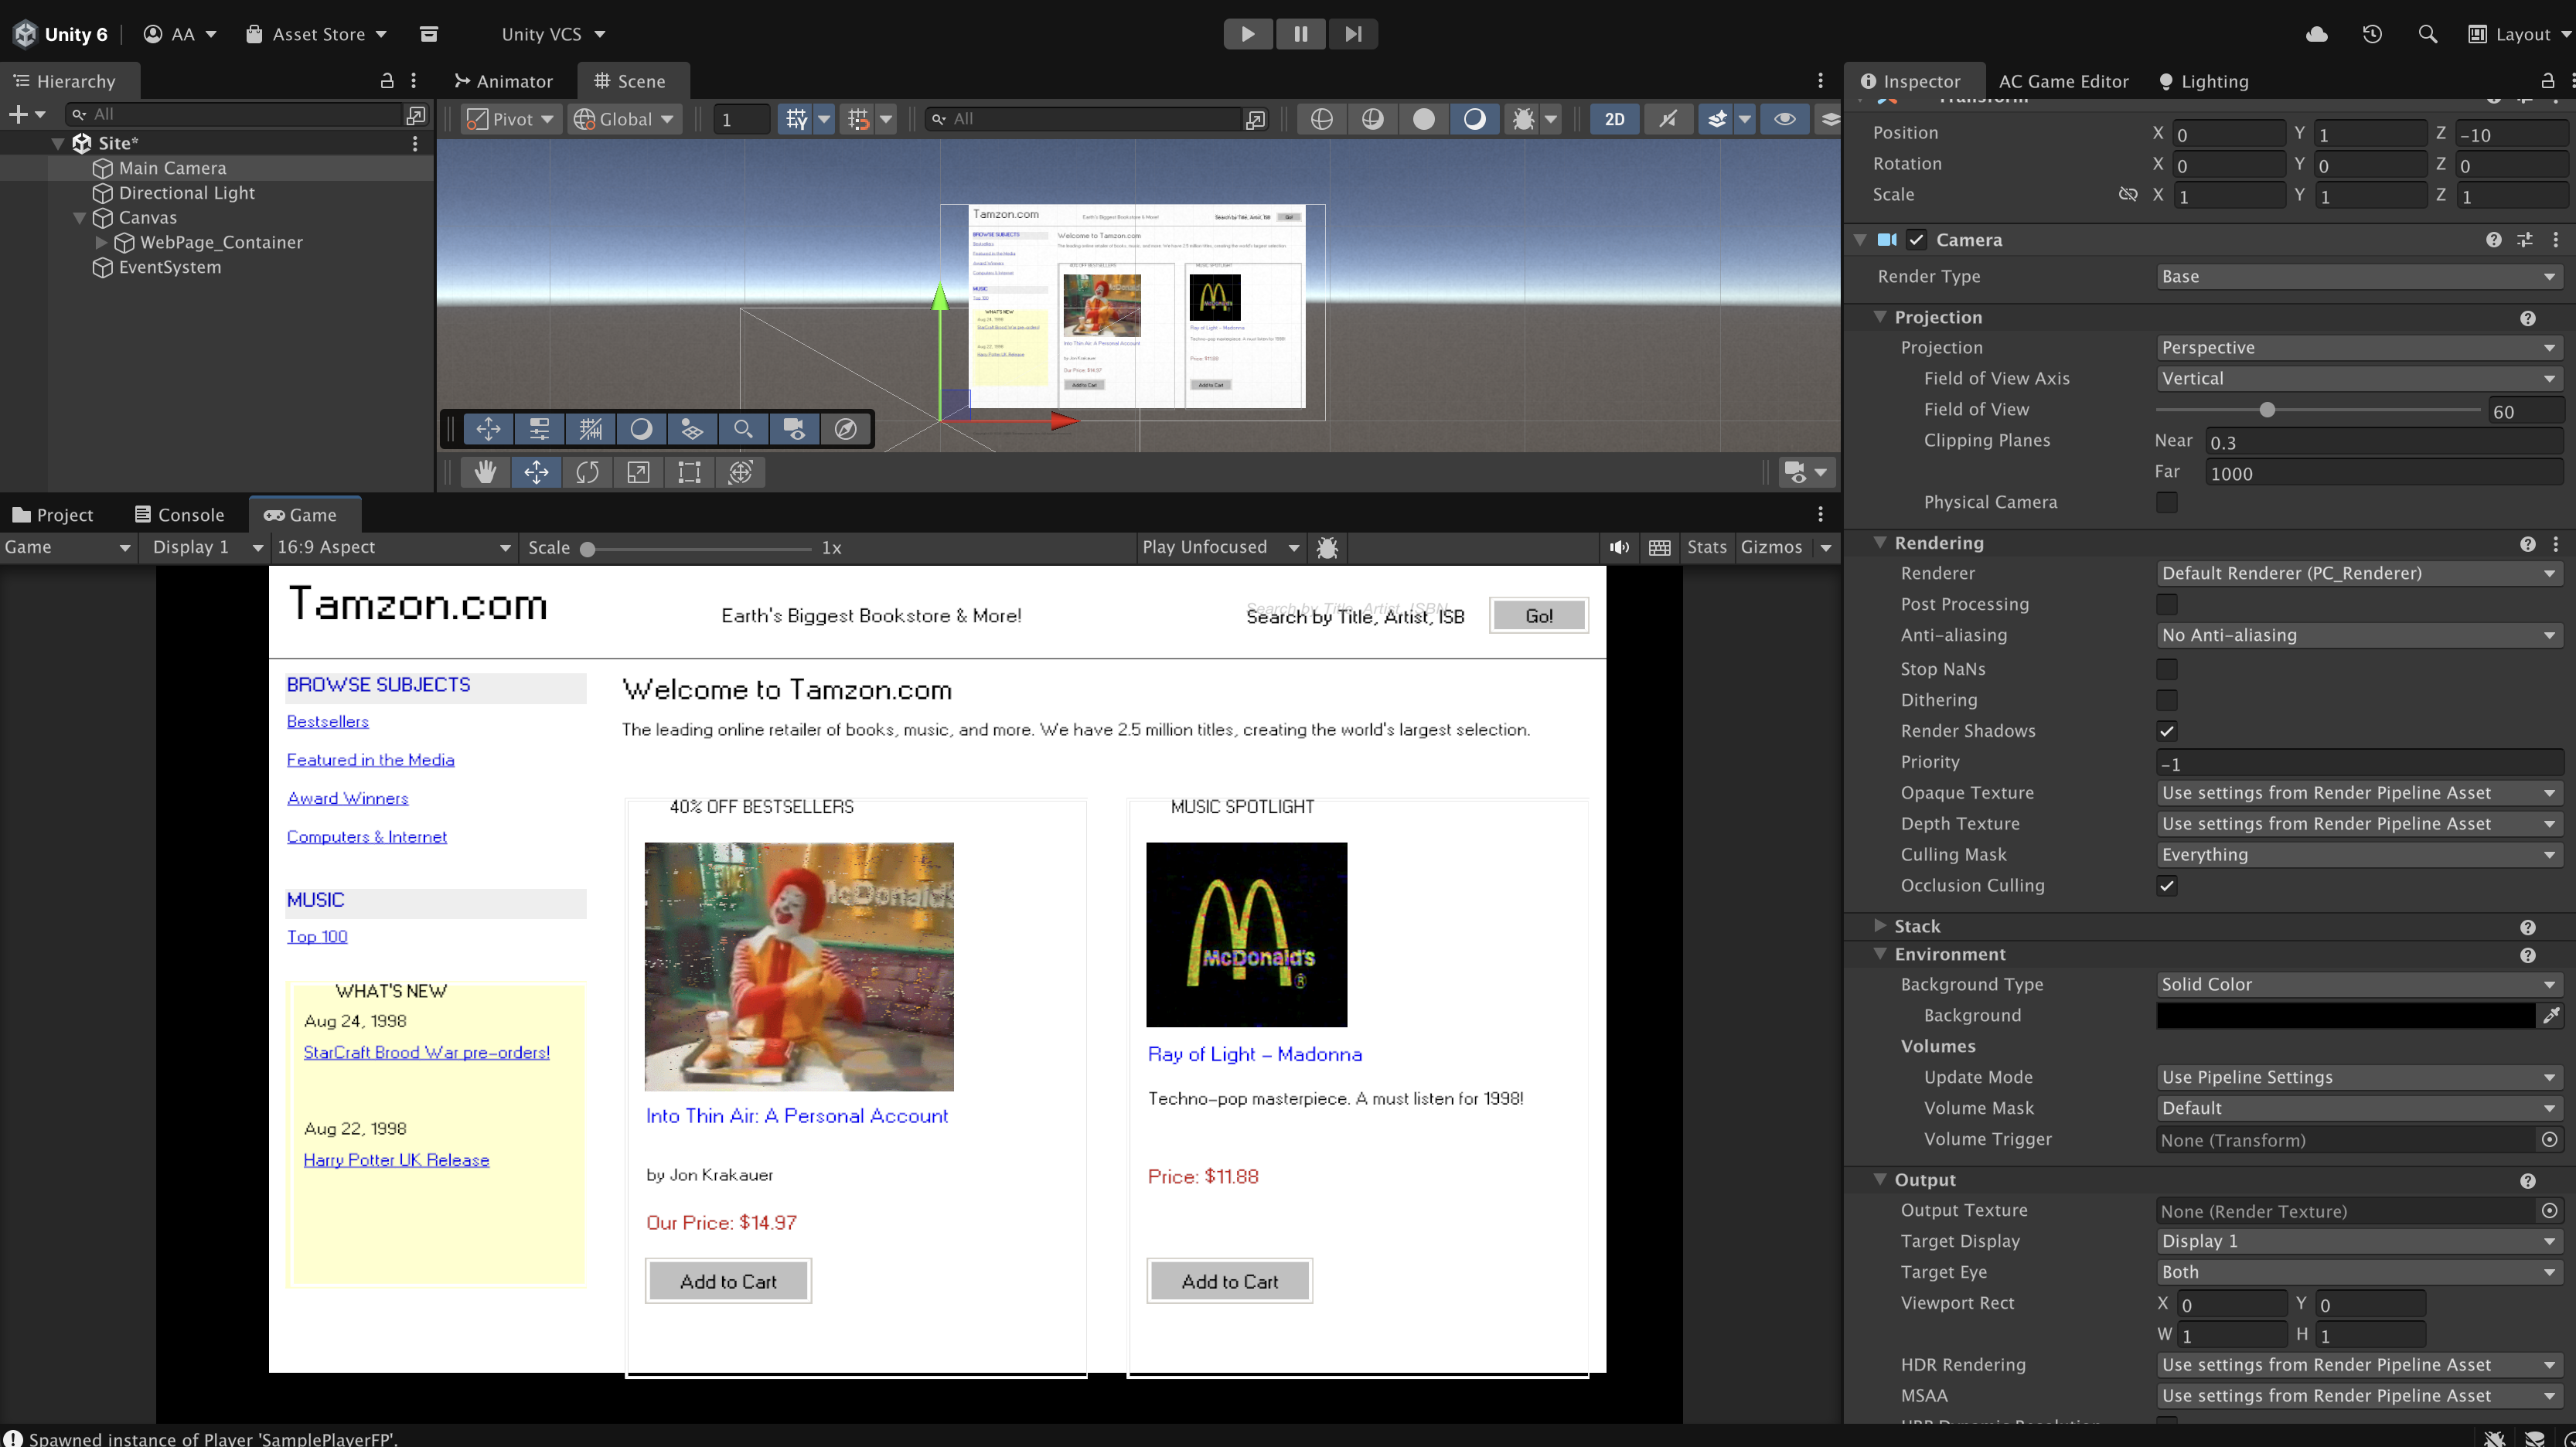
Task: Enable the Post Processing checkbox
Action: pos(2166,604)
